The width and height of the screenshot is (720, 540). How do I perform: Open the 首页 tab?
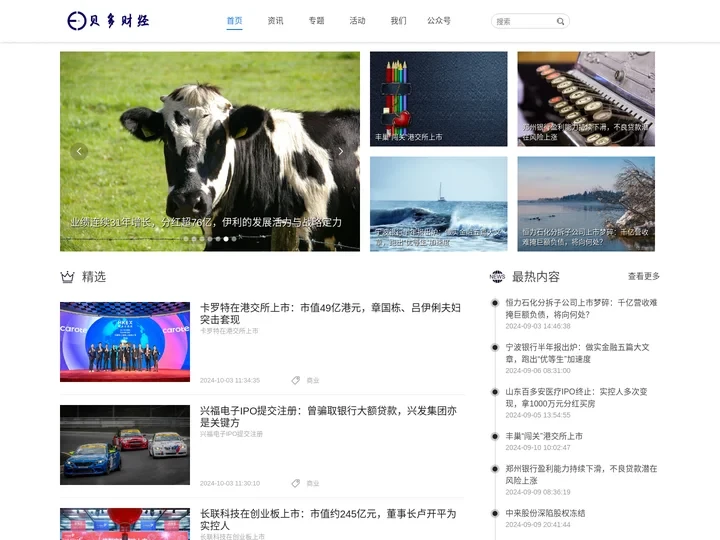point(234,21)
